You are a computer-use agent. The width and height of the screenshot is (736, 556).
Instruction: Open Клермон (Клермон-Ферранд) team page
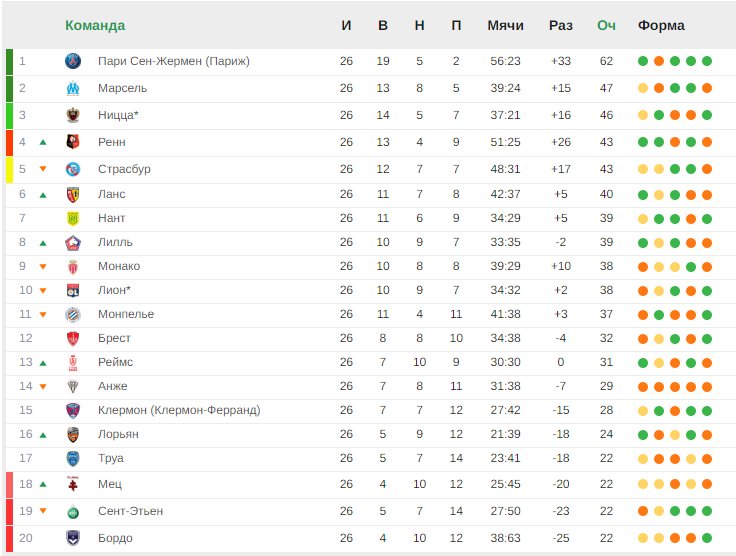click(179, 410)
